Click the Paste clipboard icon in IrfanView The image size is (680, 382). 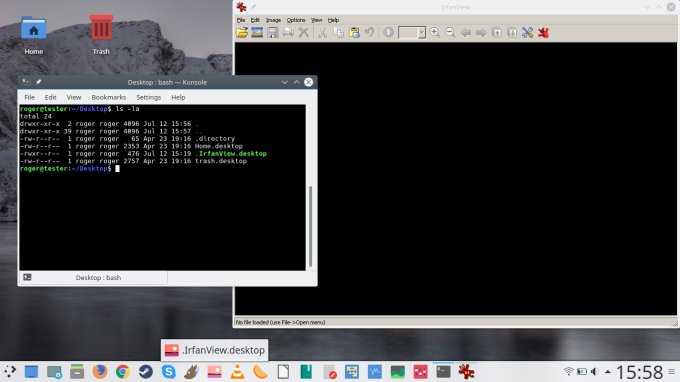pos(354,33)
